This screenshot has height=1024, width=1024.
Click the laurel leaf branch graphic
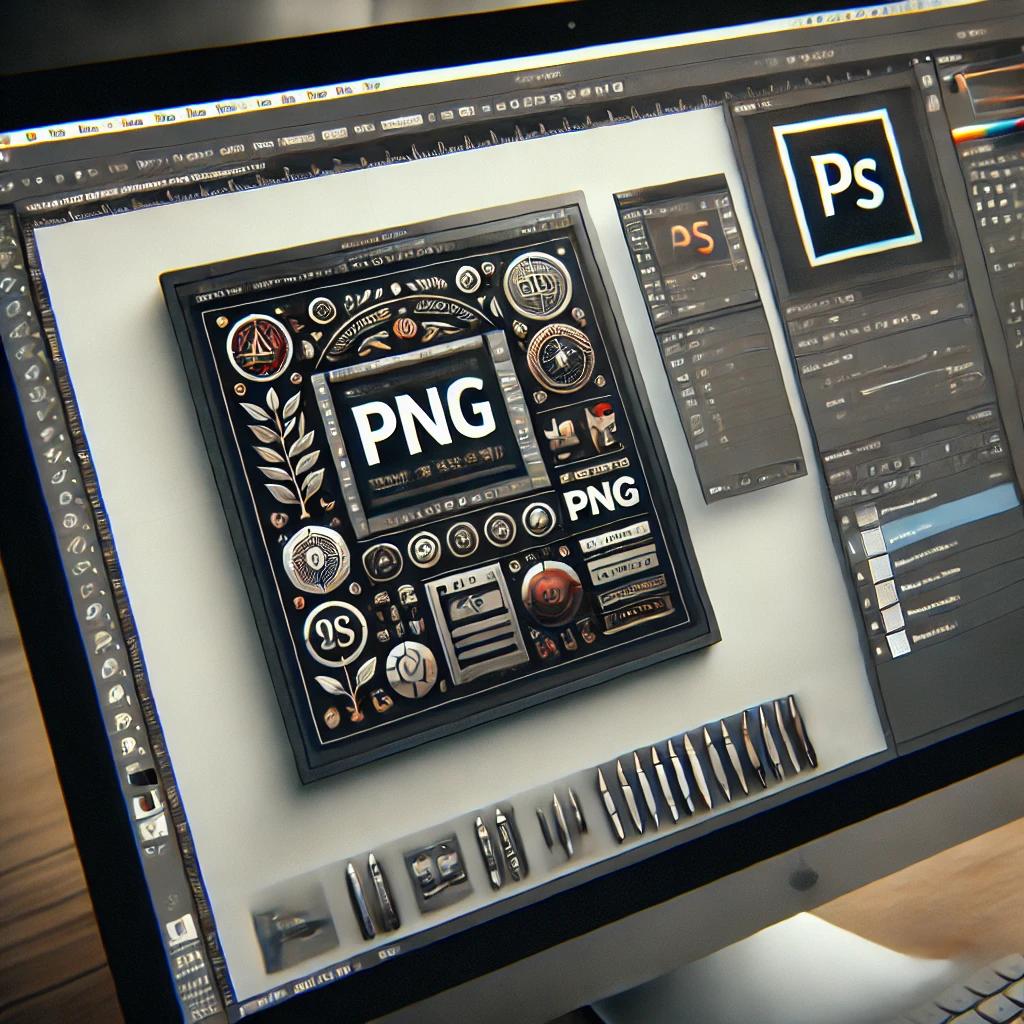pos(283,452)
